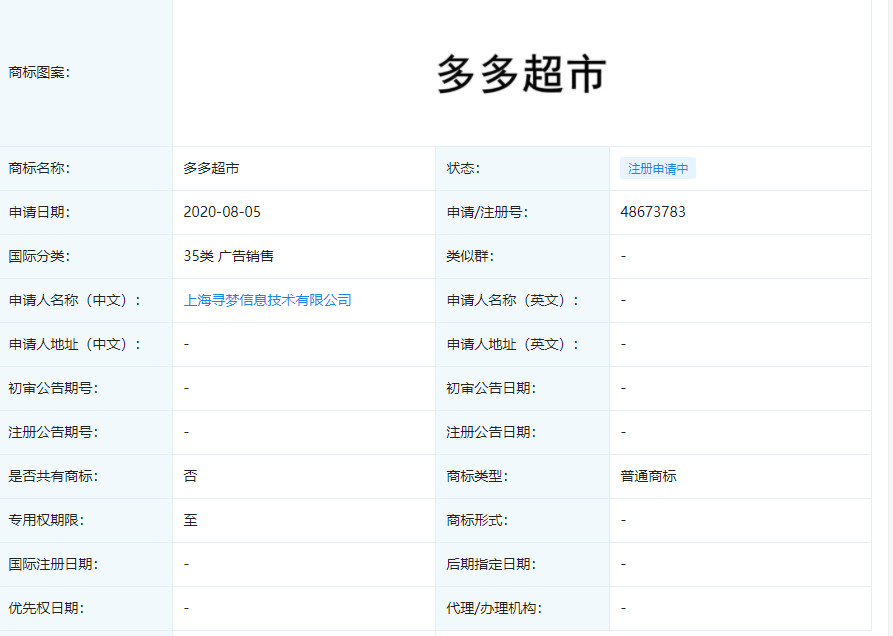893x636 pixels.
Task: Select the 商标类型 field label
Action: 477,476
